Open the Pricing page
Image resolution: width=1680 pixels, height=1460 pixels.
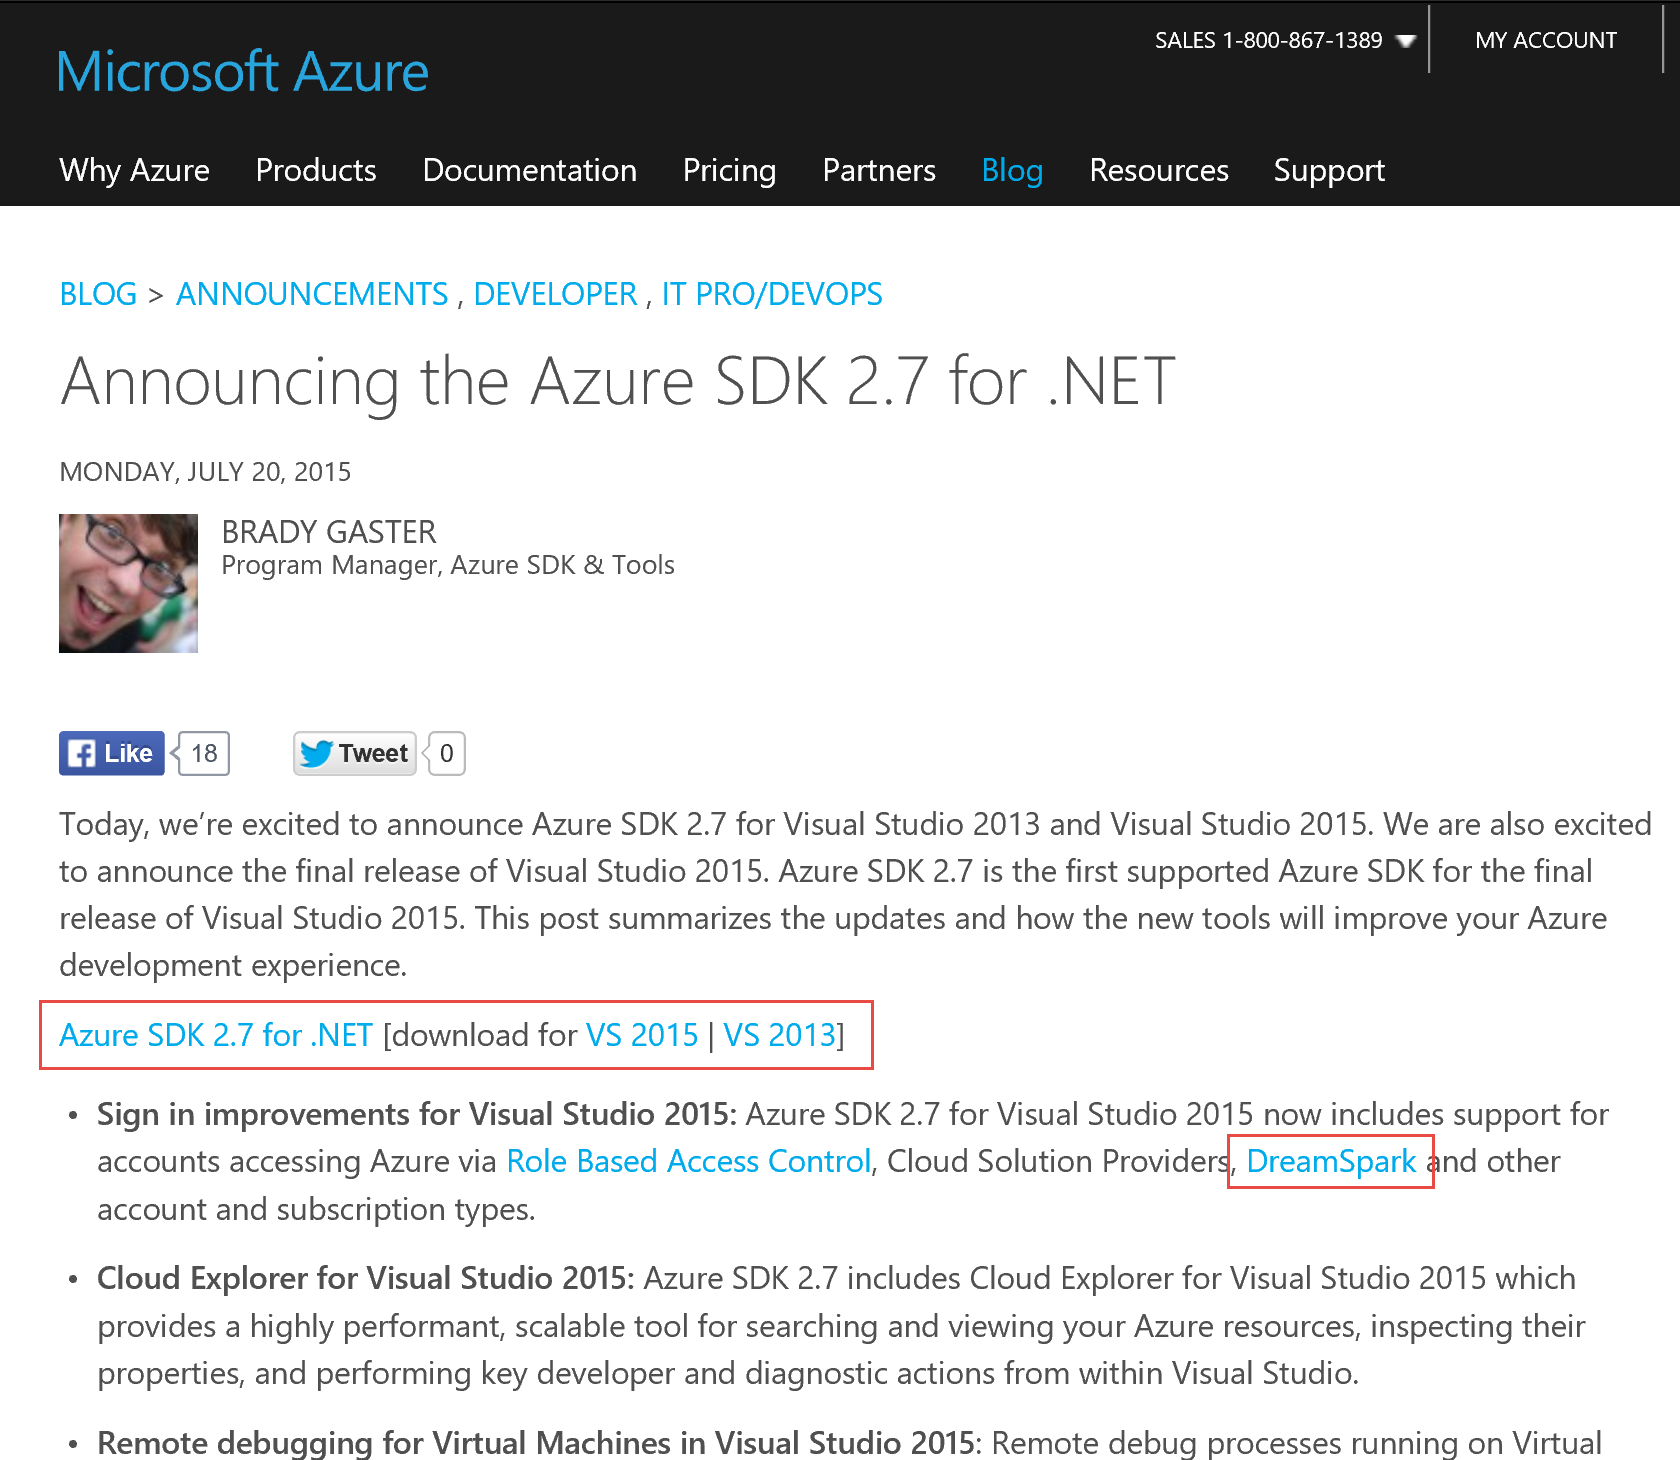click(729, 170)
